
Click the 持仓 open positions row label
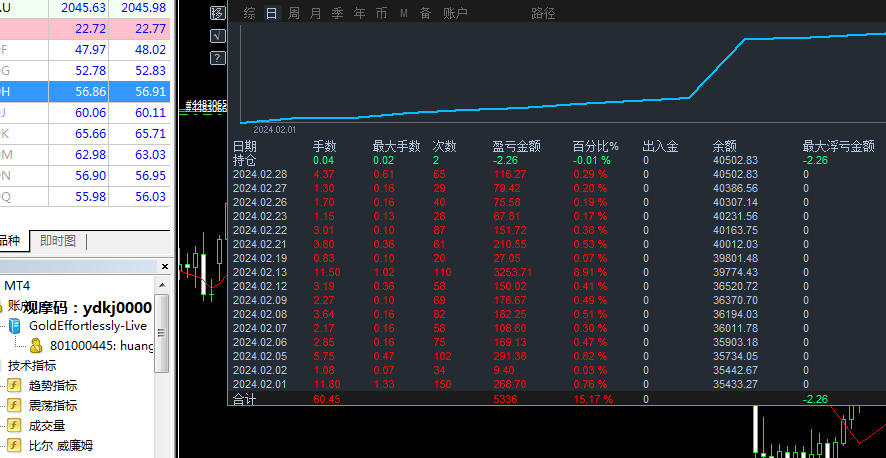(x=245, y=160)
